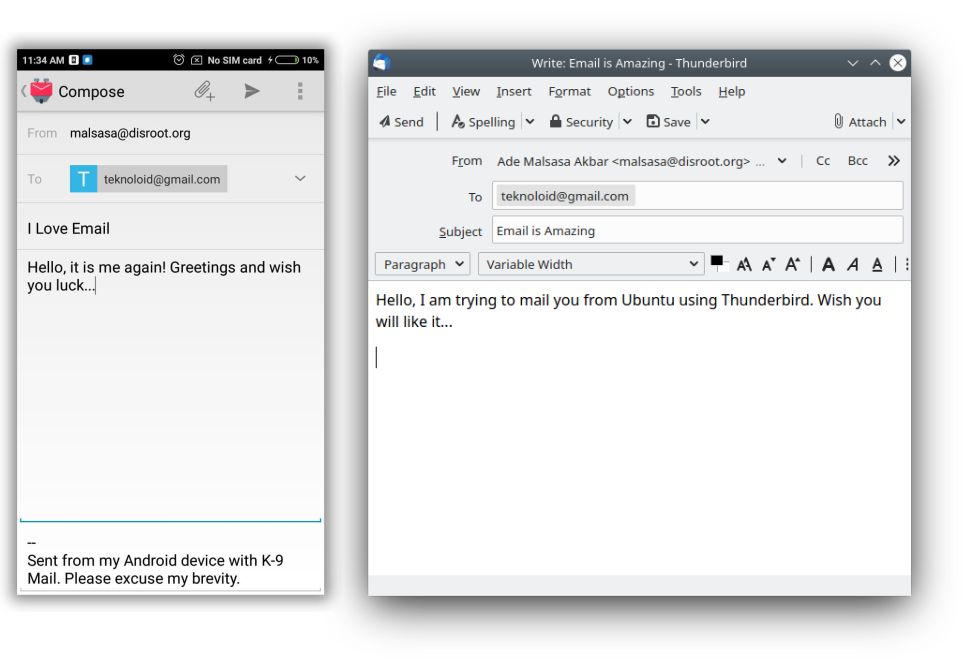Click the teknoloid@gmail.com pill in Thunderbird To field

565,196
